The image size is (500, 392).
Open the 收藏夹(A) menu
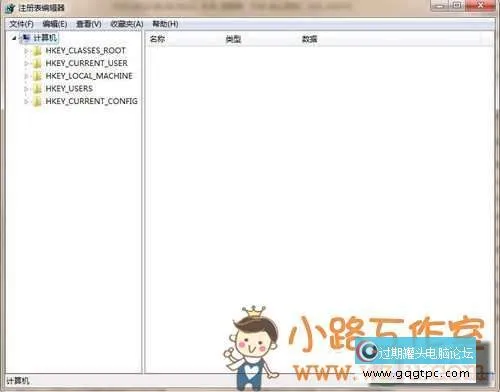coord(127,24)
